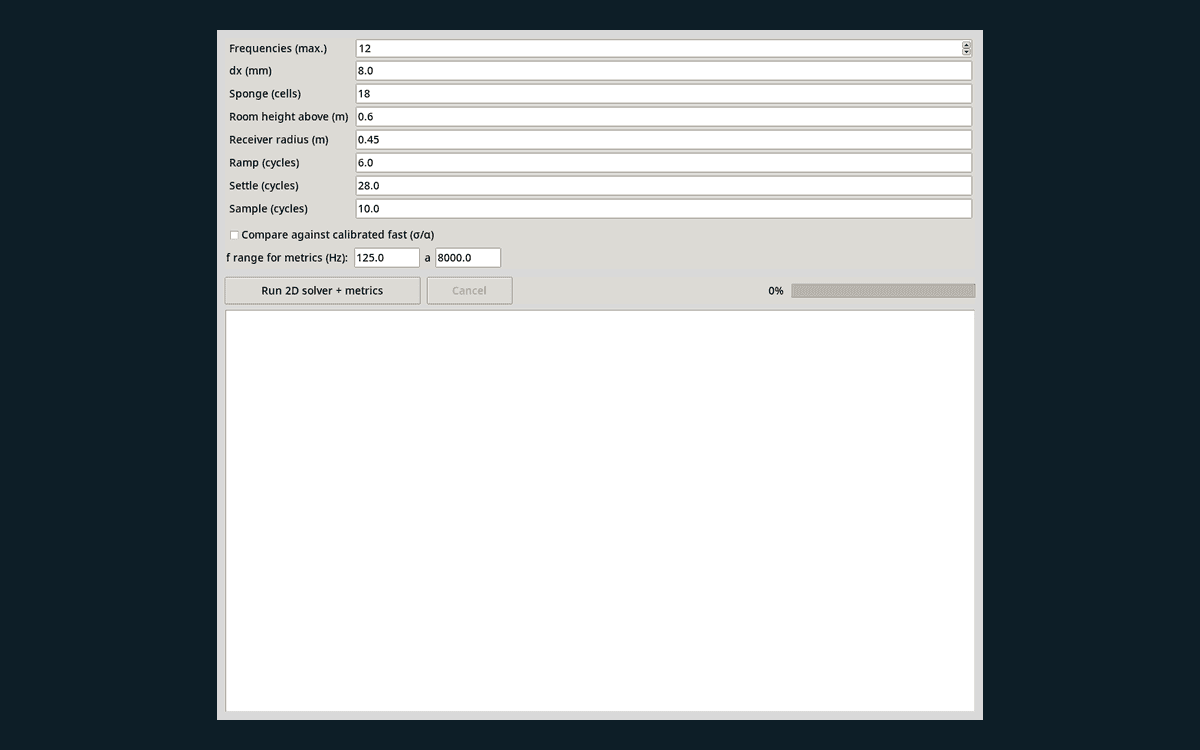Click the dx (mm) input field
Viewport: 1200px width, 750px height.
click(x=664, y=71)
